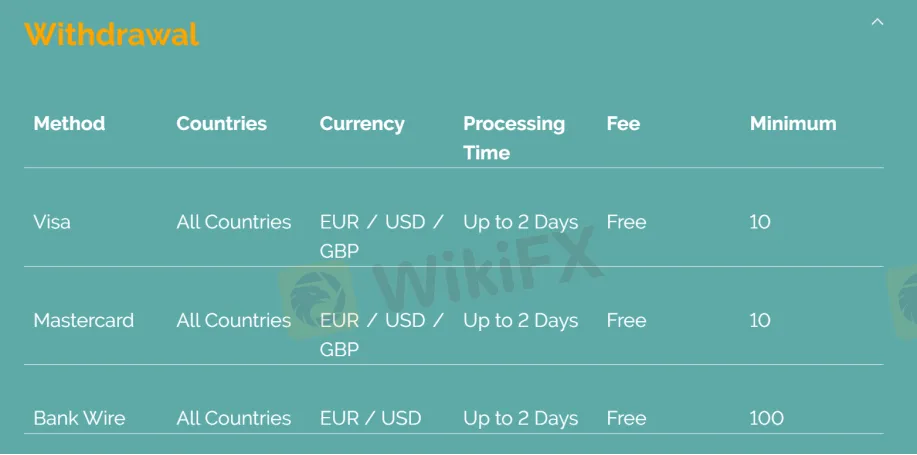Image resolution: width=917 pixels, height=455 pixels.
Task: Click the Minimum column header
Action: point(793,123)
